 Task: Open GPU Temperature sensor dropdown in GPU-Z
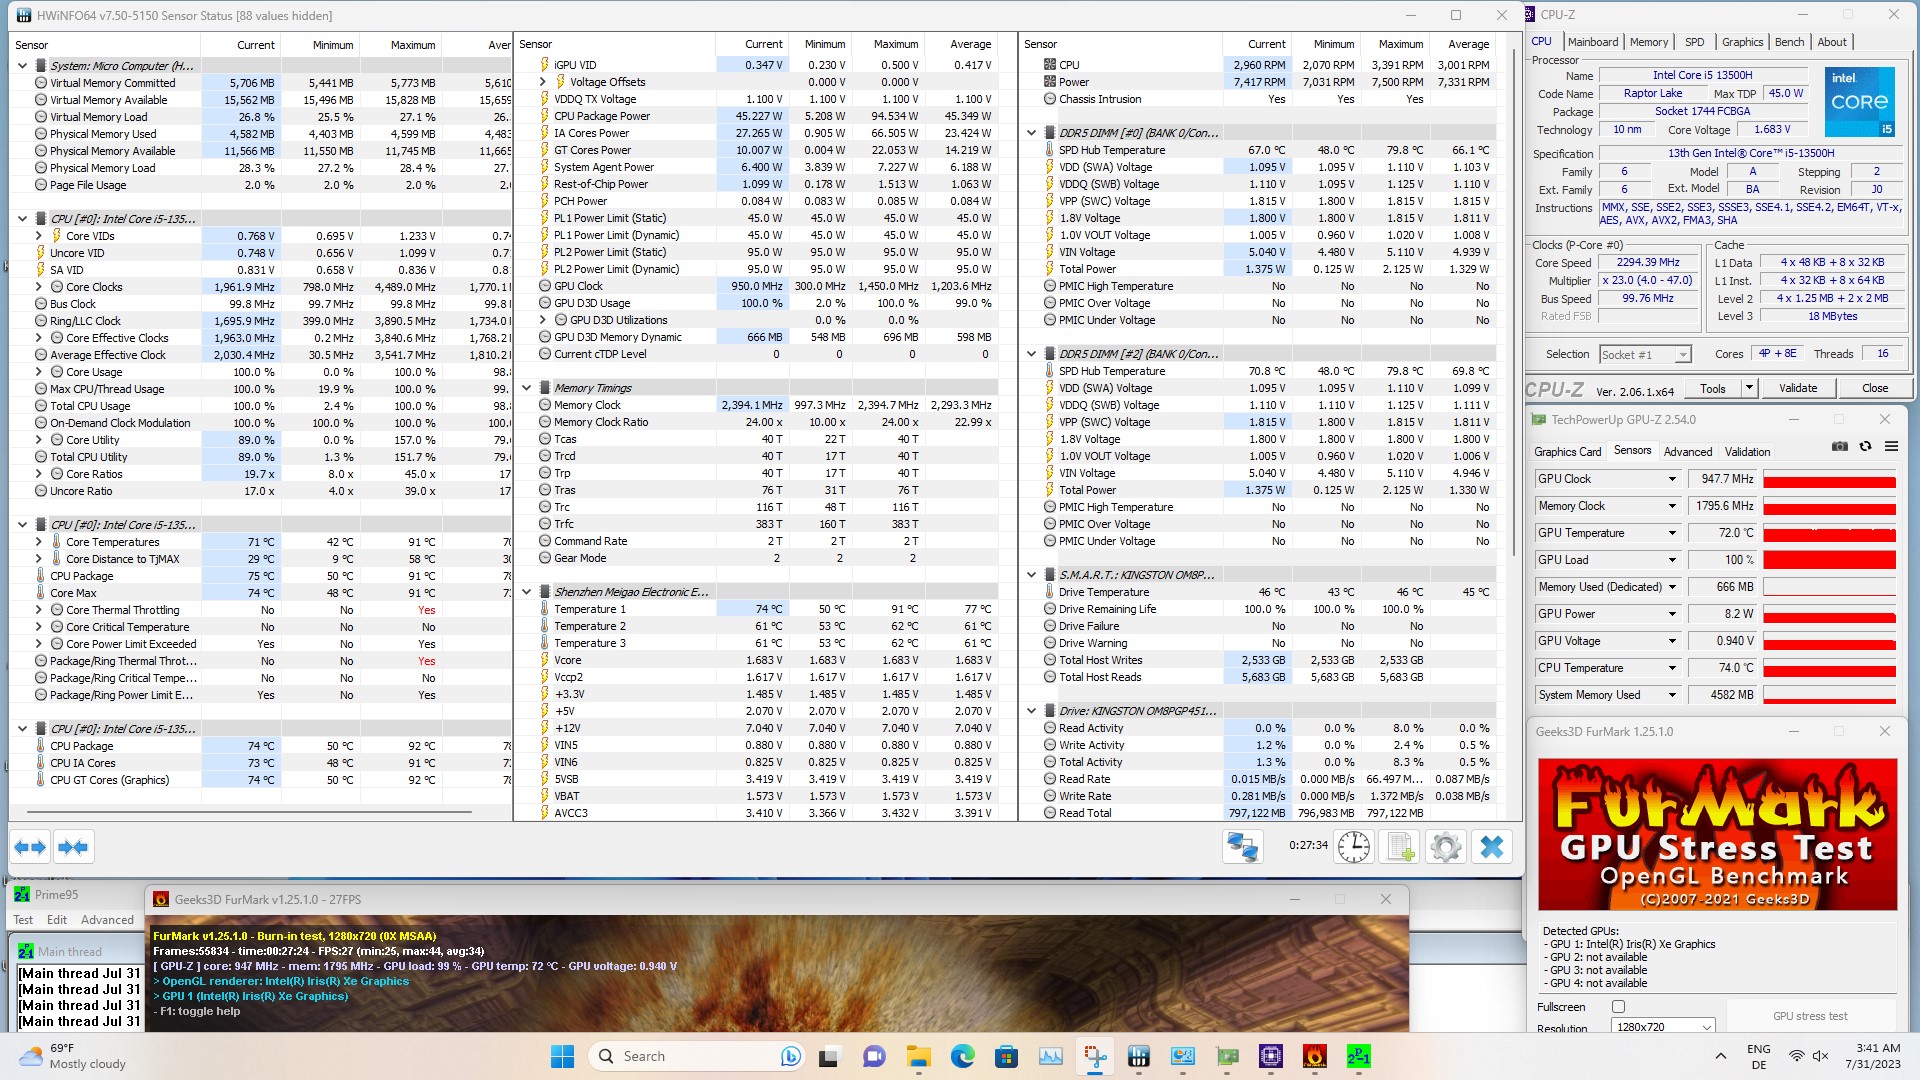pyautogui.click(x=1671, y=533)
